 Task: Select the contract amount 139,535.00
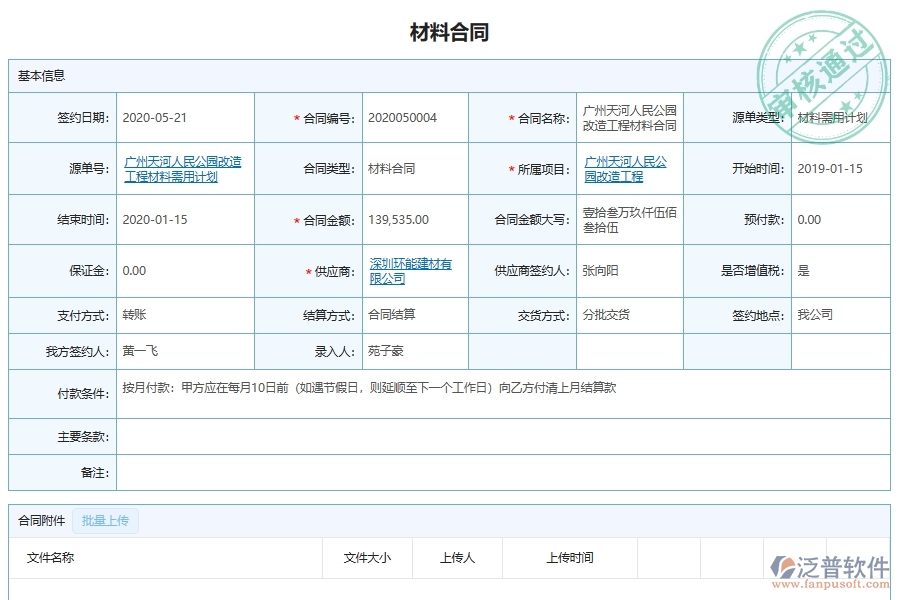pos(404,219)
